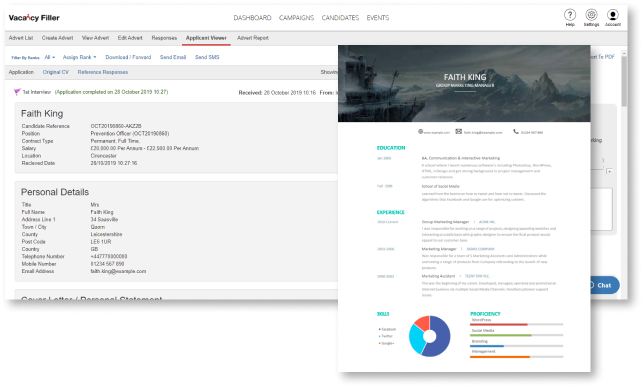This screenshot has height=387, width=643.
Task: Click the phone icon on CV
Action: click(515, 132)
